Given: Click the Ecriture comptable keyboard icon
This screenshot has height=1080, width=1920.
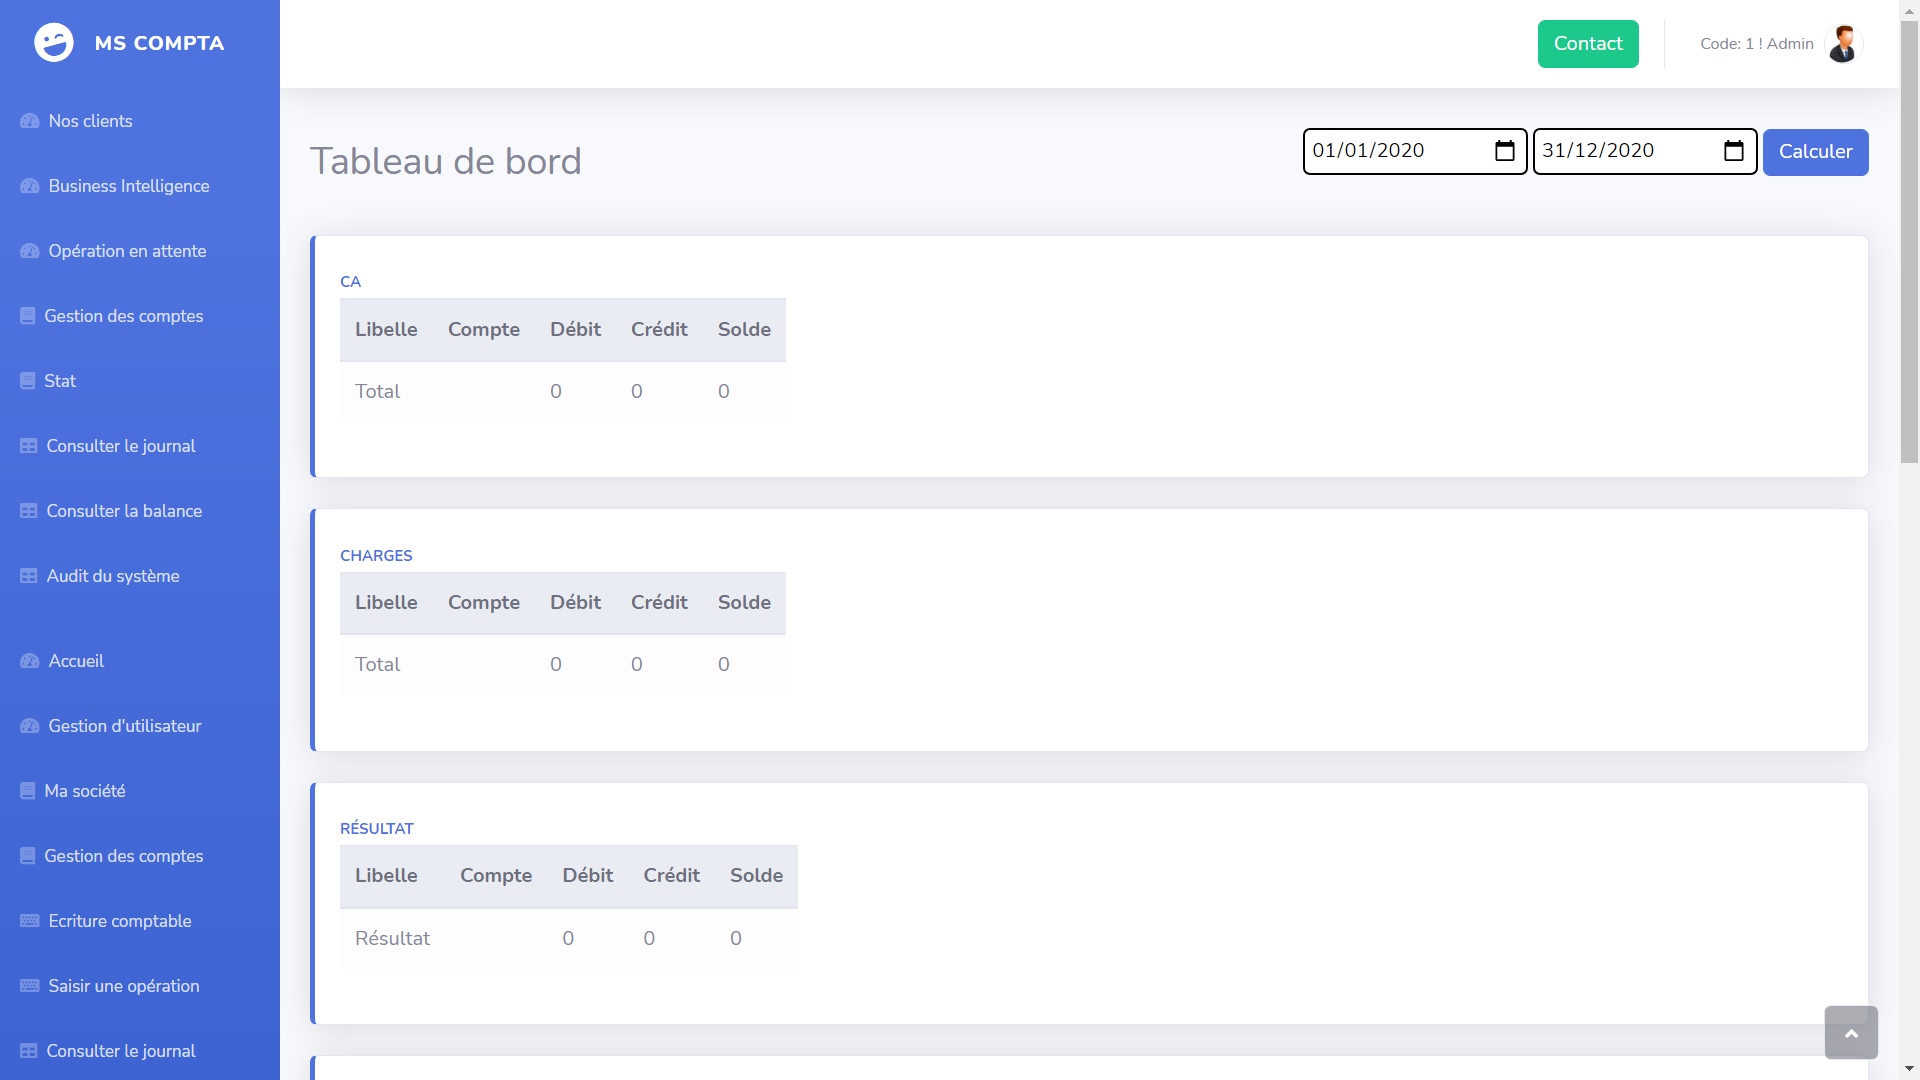Looking at the screenshot, I should click(30, 921).
